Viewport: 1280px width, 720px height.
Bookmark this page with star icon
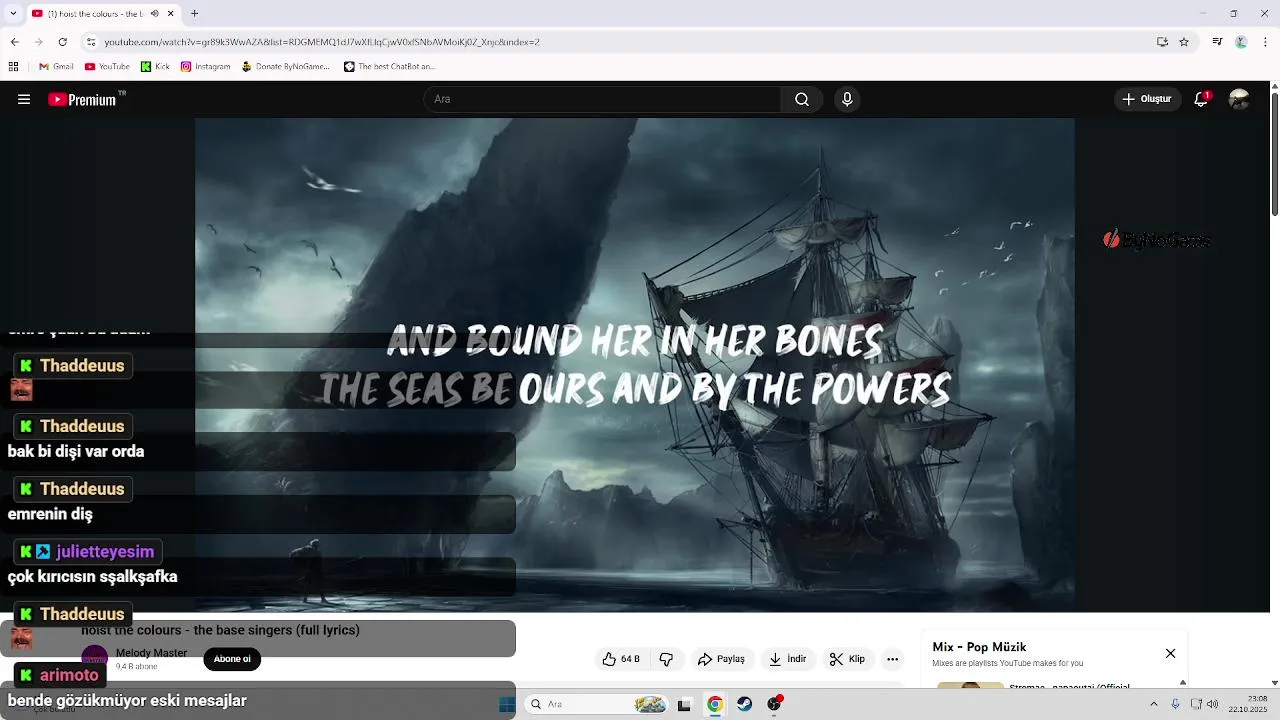[x=1184, y=42]
